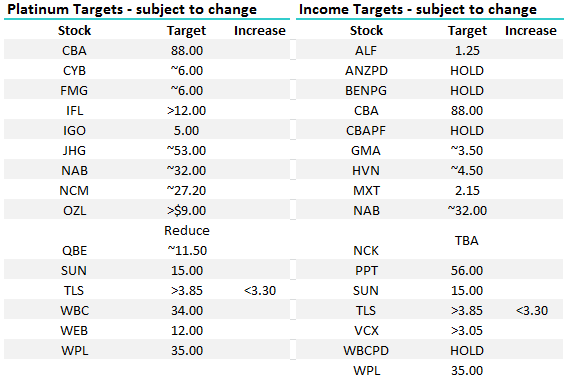Viewport: 579px width, 382px height.
Task: Click the Platinum table's Stock column header
Action: coord(74,31)
